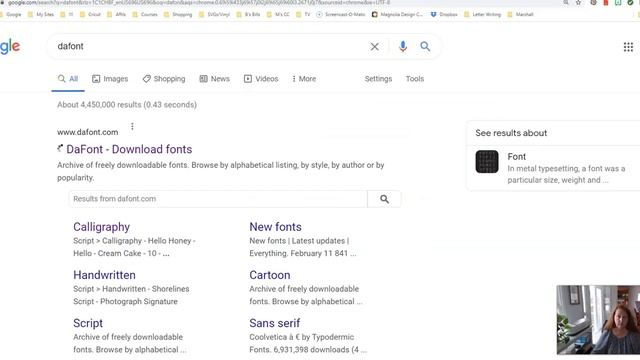This screenshot has width=640, height=360.
Task: Expand the More search options menu
Action: point(304,79)
